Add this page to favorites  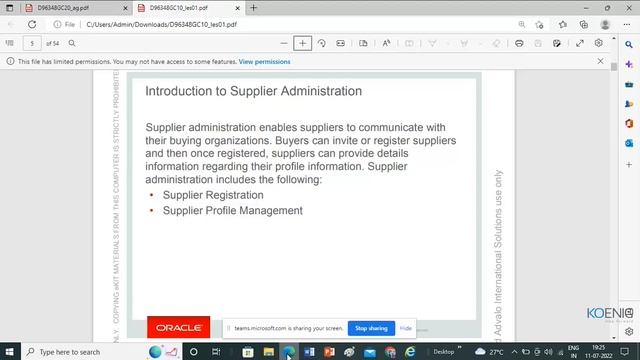tap(540, 24)
